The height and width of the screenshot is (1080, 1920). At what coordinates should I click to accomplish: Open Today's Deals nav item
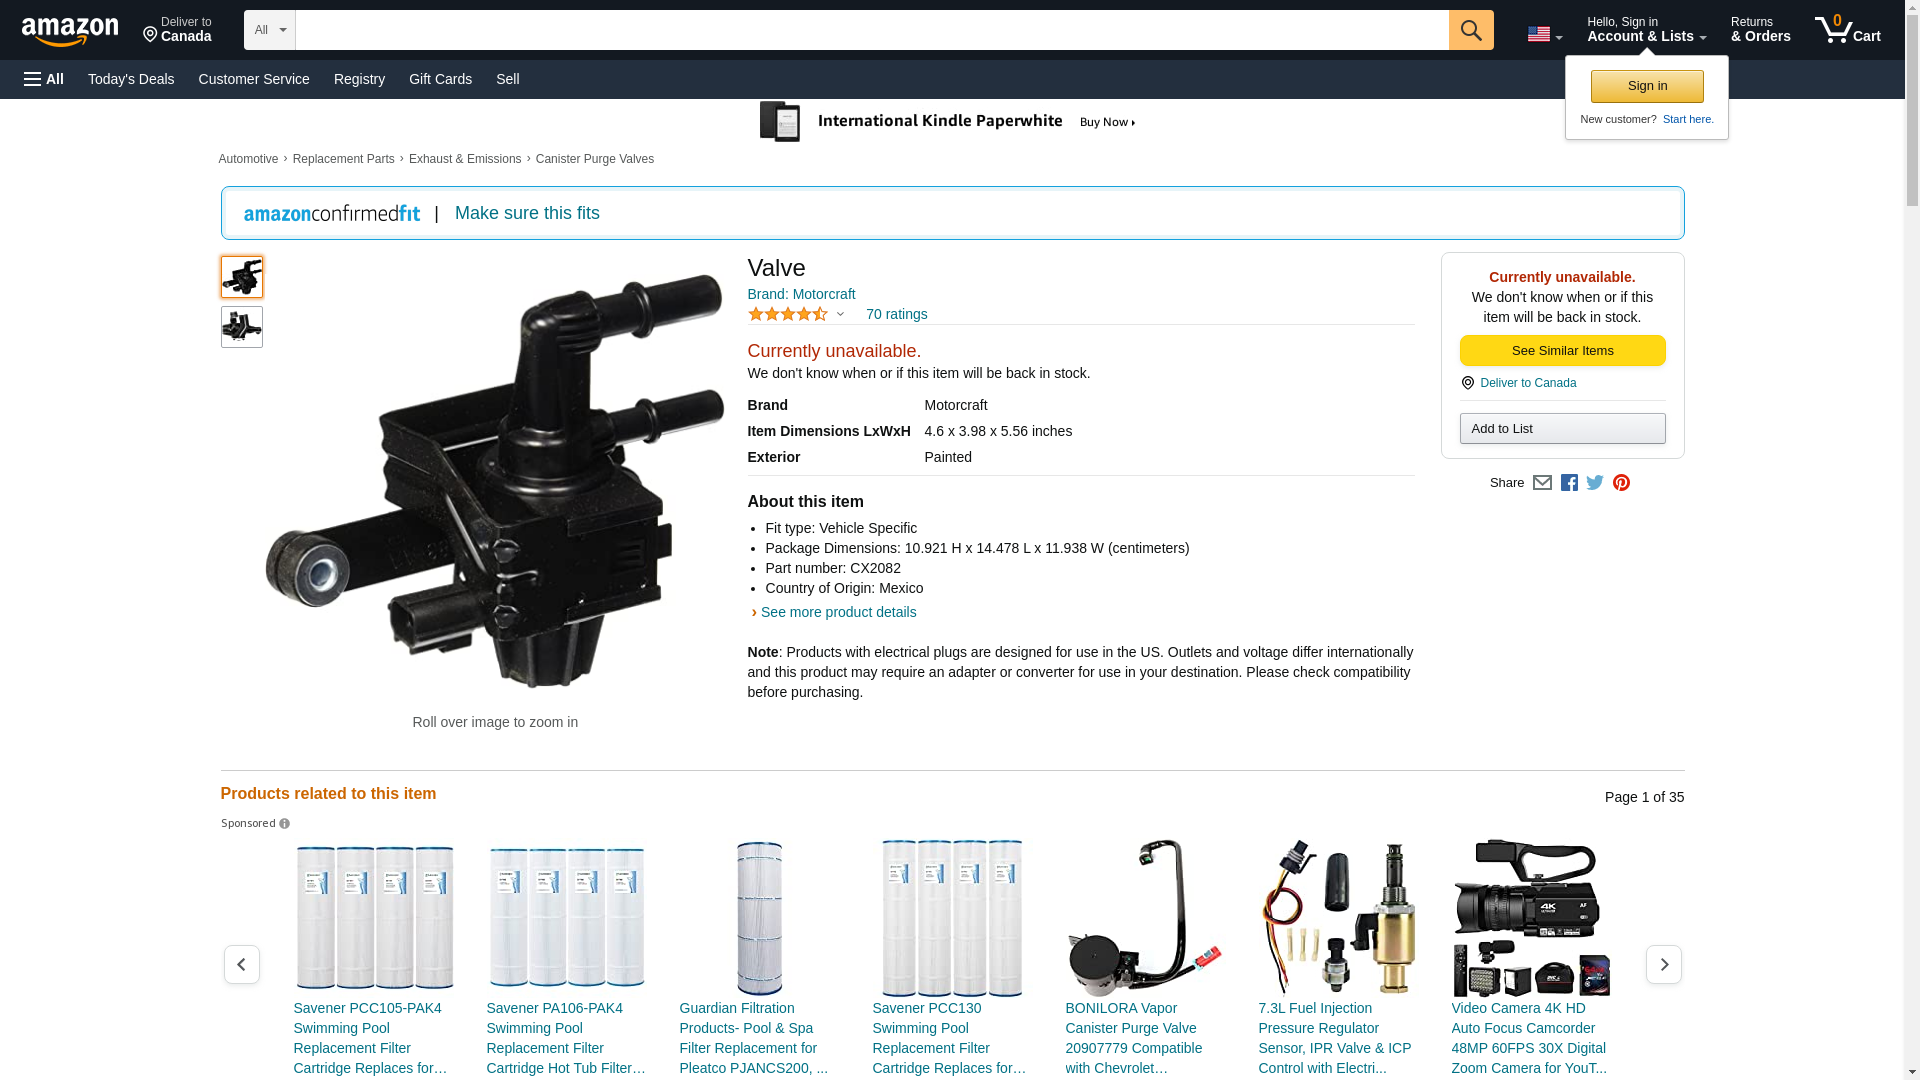coord(131,79)
